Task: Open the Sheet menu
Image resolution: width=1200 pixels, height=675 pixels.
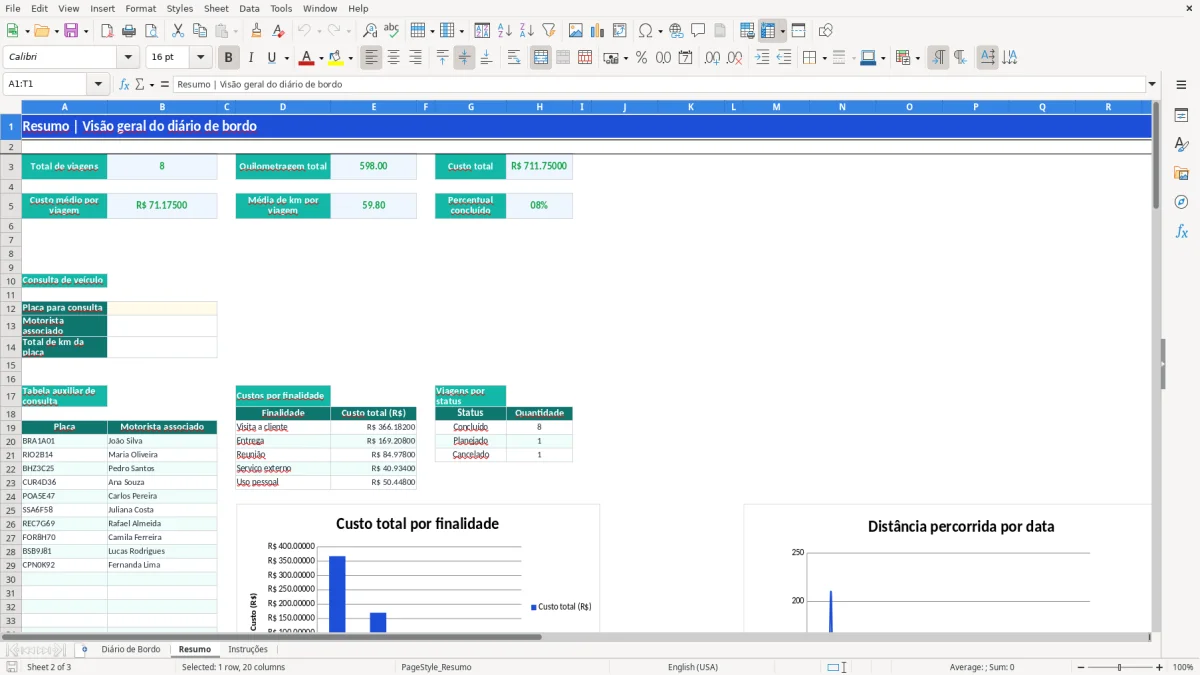Action: click(216, 8)
